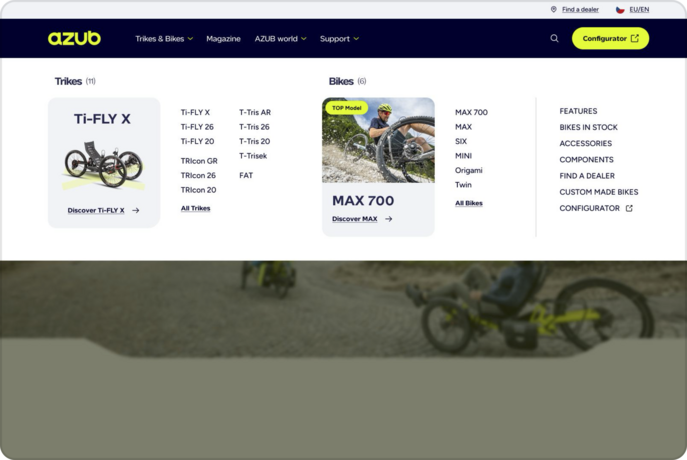Click external link icon beside sidebar CONFIGURATOR

pyautogui.click(x=629, y=208)
